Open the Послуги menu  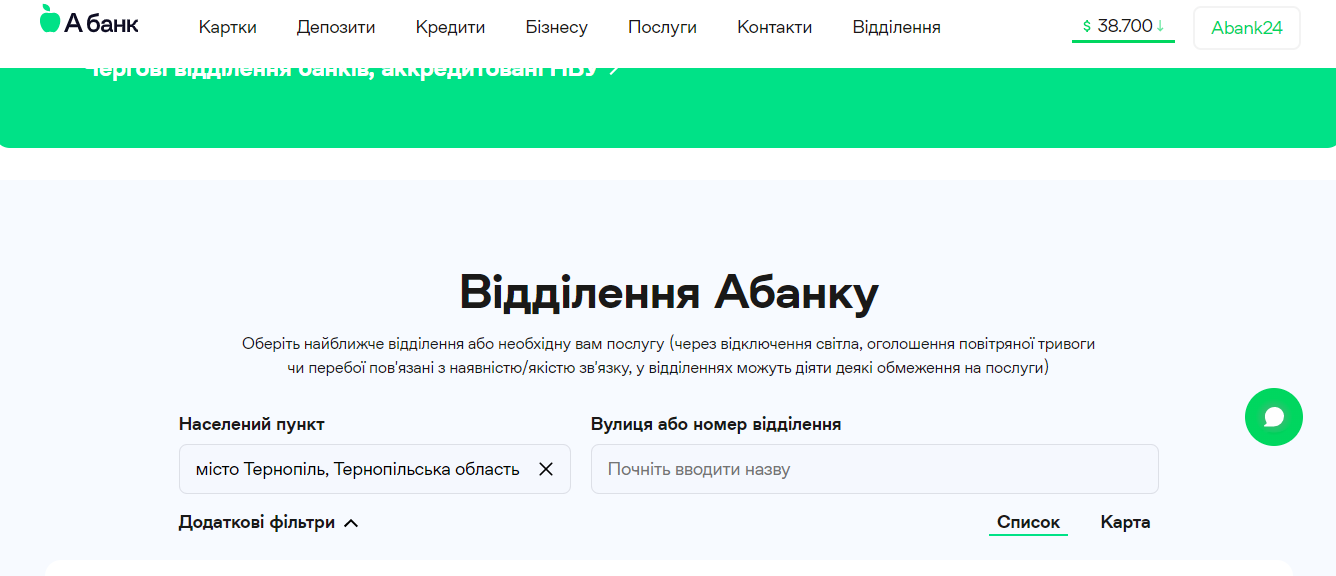pyautogui.click(x=662, y=27)
